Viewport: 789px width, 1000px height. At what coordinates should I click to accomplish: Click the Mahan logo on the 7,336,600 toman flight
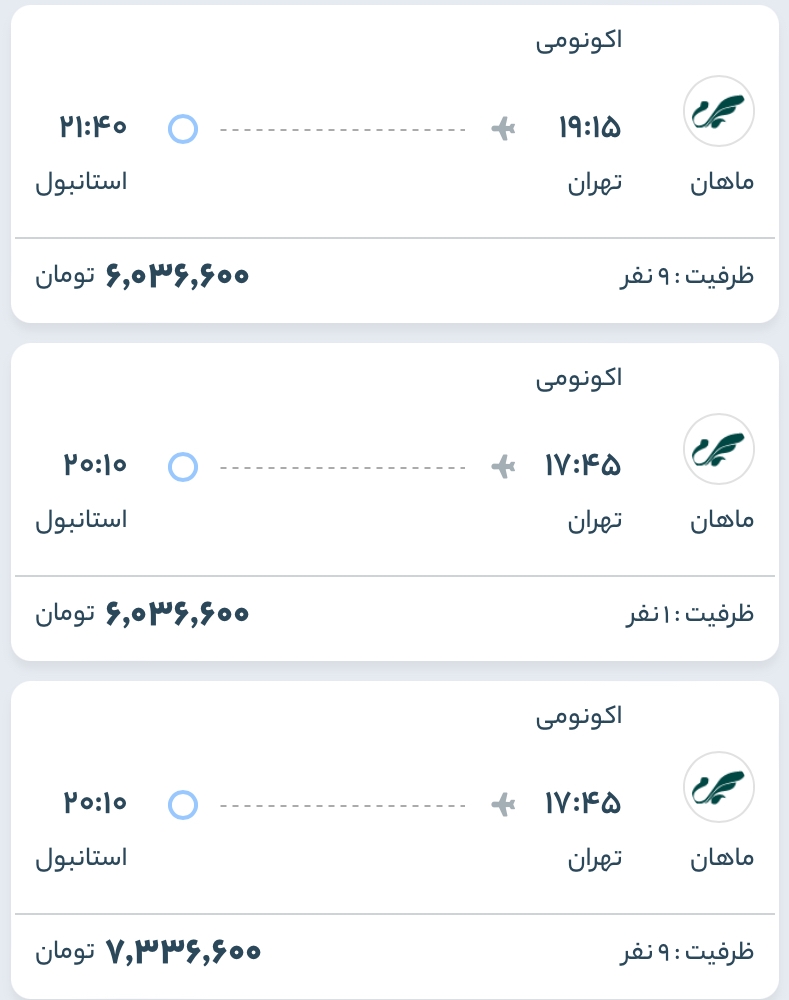pyautogui.click(x=718, y=788)
